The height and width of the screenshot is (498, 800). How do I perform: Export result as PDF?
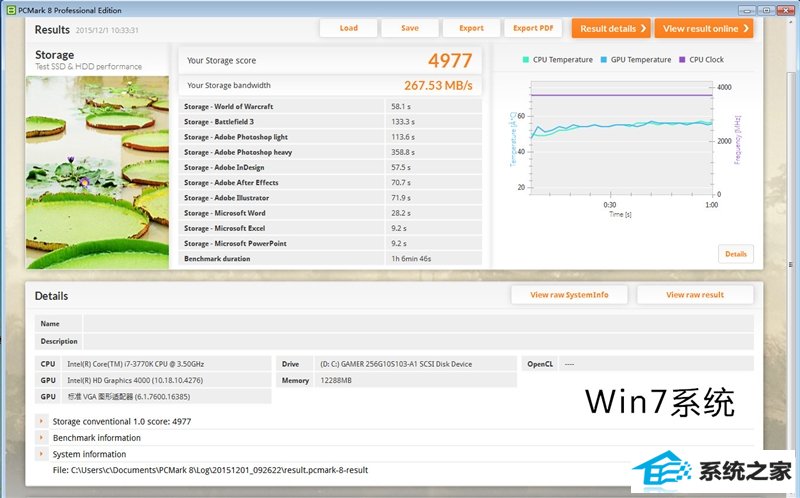coord(533,29)
